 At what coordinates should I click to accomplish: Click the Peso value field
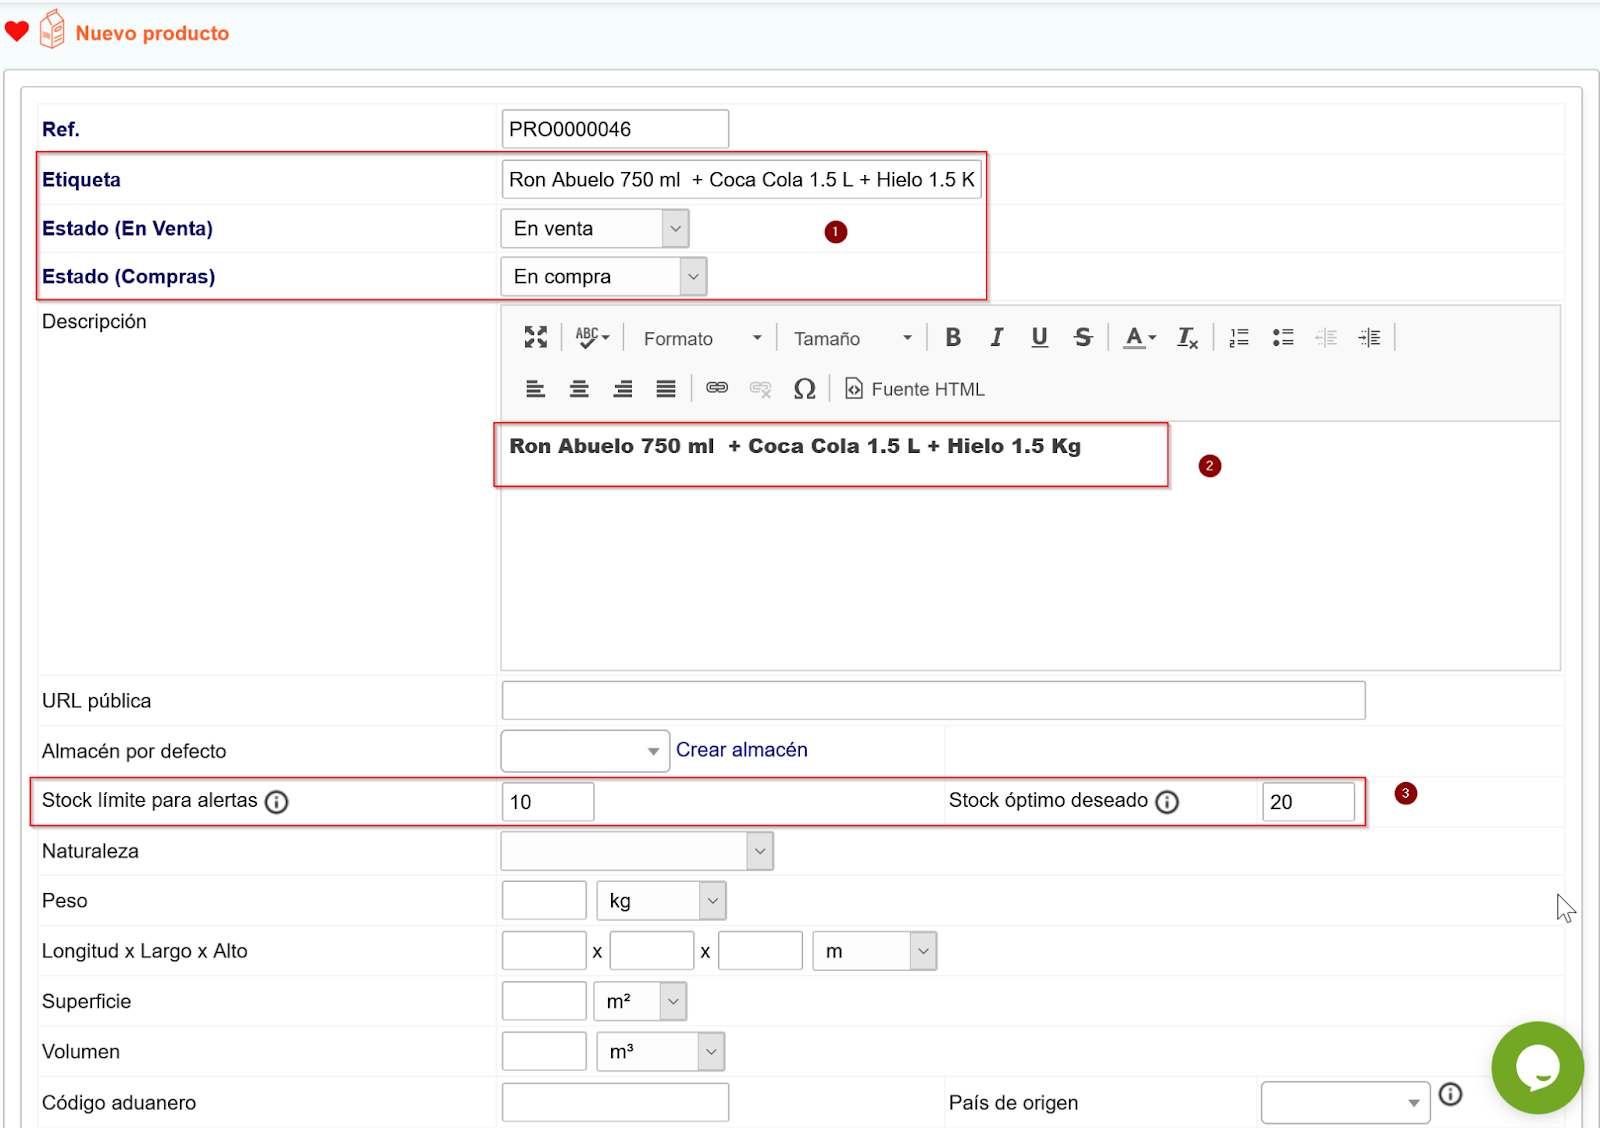pos(544,900)
